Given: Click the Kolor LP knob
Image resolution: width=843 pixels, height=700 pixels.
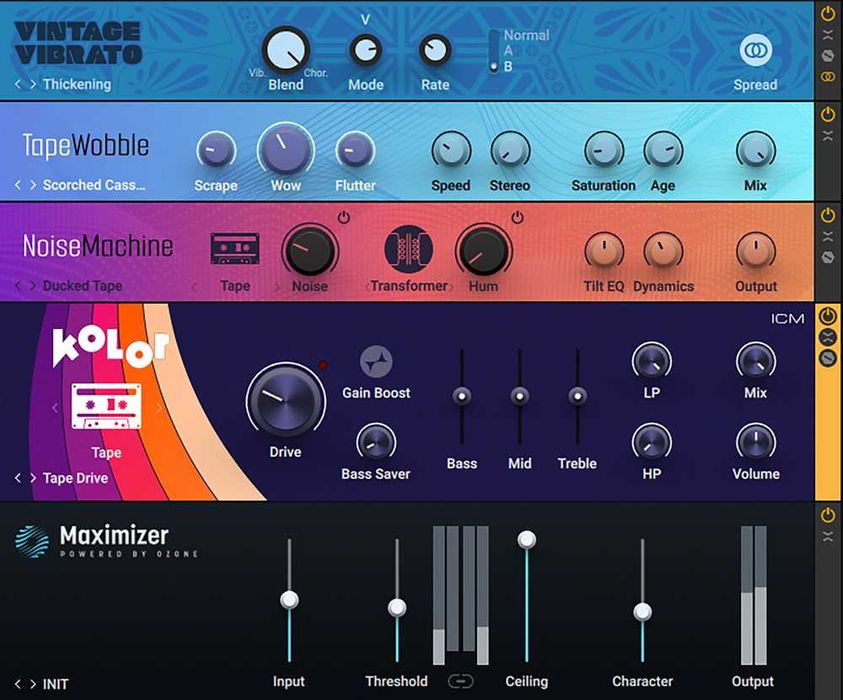Looking at the screenshot, I should point(652,361).
